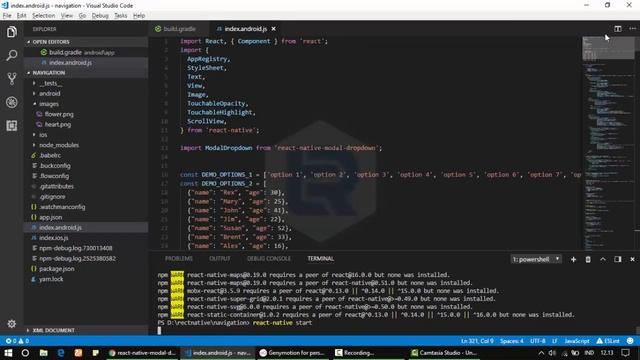The image size is (640, 360).
Task: Open the Selection menu
Action: point(43,16)
